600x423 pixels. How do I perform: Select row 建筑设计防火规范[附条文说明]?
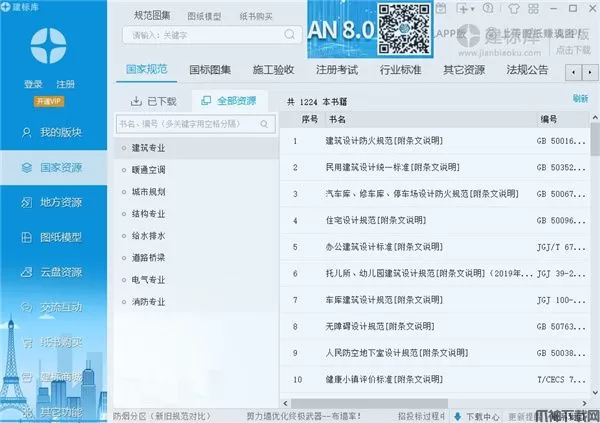coord(435,141)
